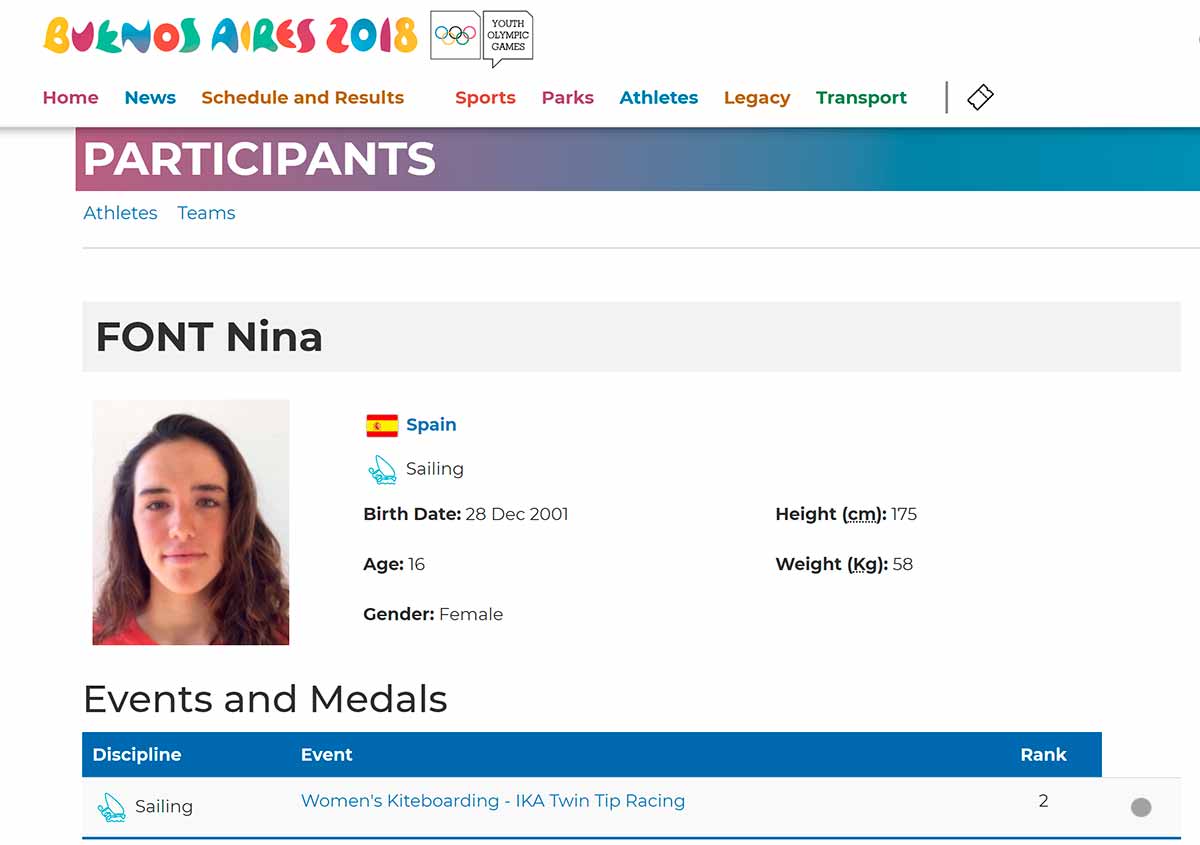Open the Sports menu item
Image resolution: width=1200 pixels, height=845 pixels.
485,97
